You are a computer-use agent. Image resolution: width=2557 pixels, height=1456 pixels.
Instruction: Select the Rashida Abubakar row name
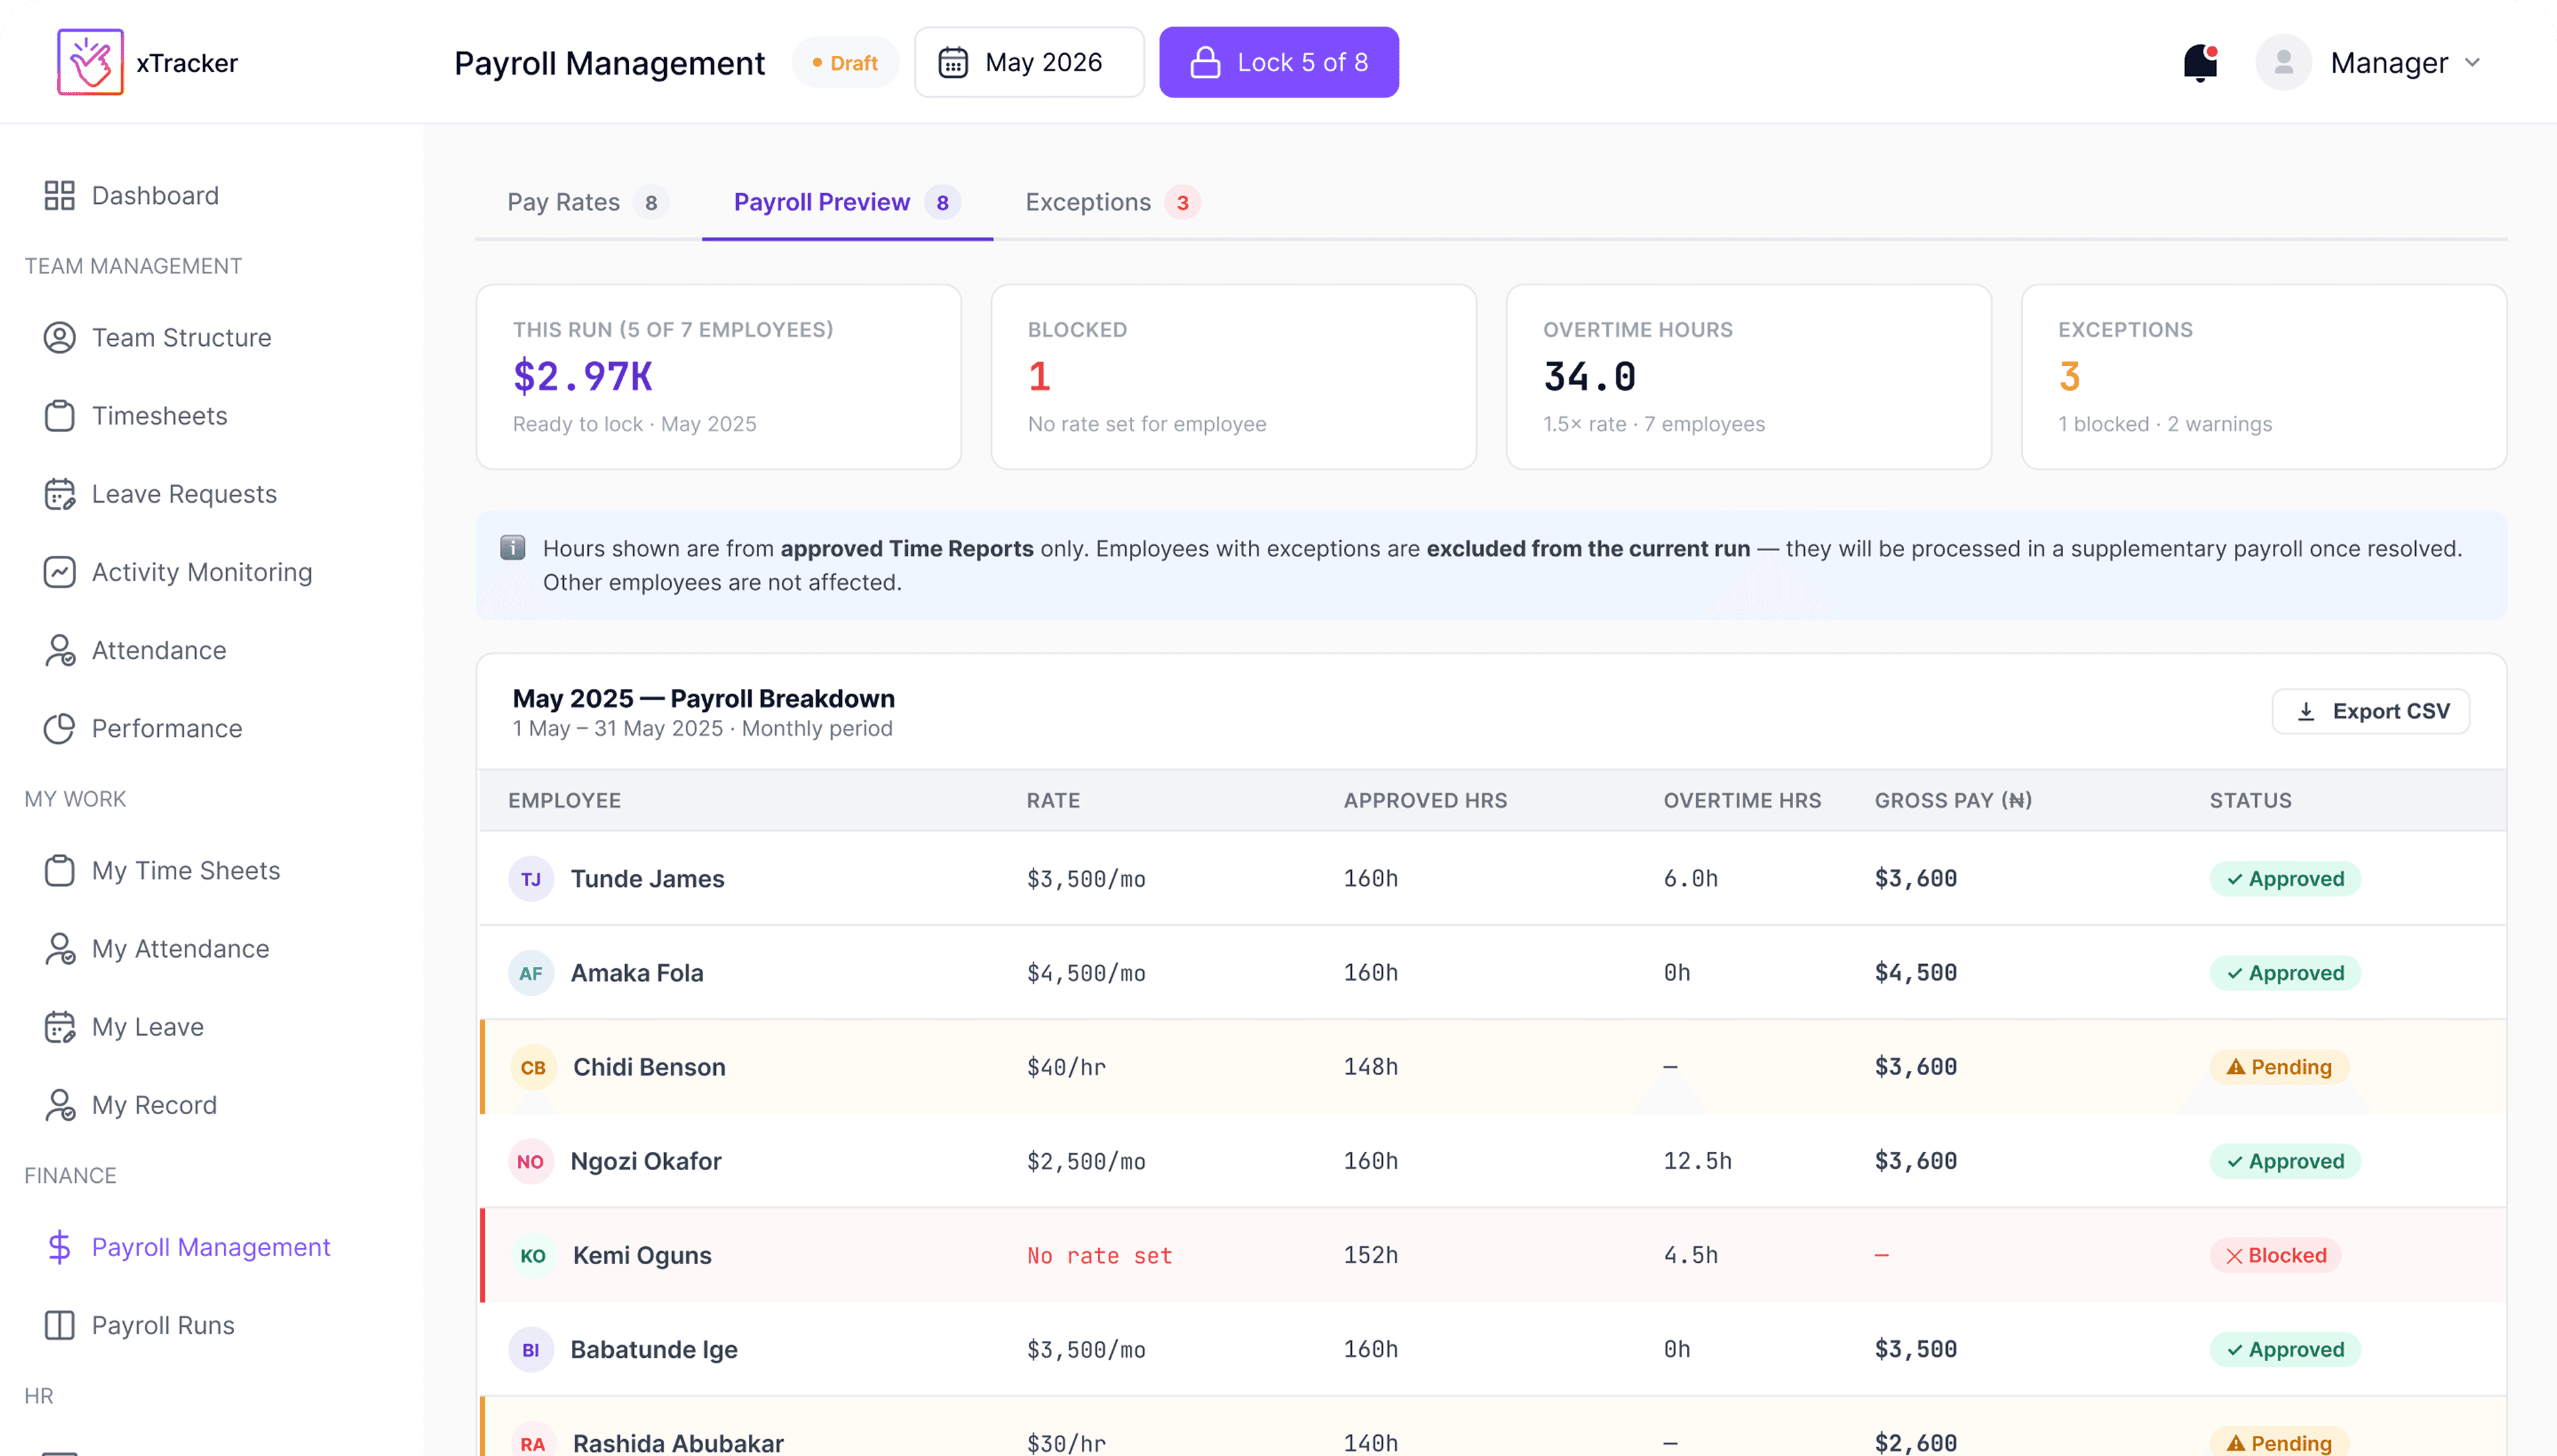[678, 1443]
